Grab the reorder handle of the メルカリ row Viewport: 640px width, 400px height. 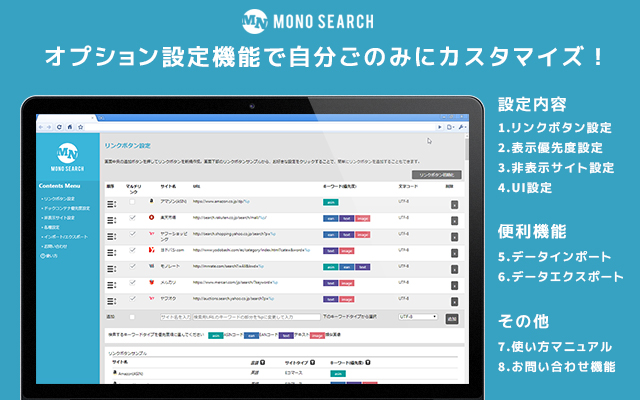click(x=111, y=285)
